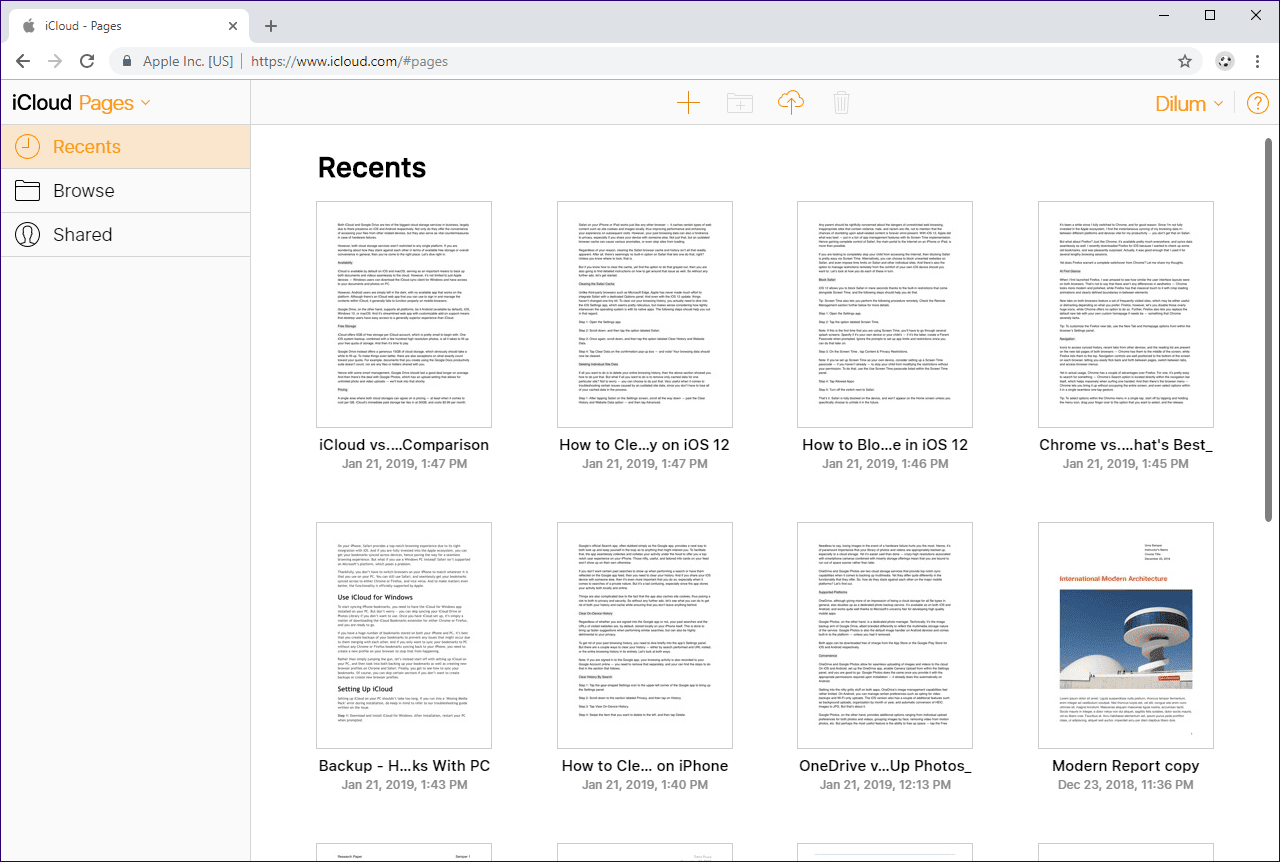The image size is (1280, 862).
Task: Click the Dec 23, 2018, 11:36 PM date
Action: tap(1126, 785)
